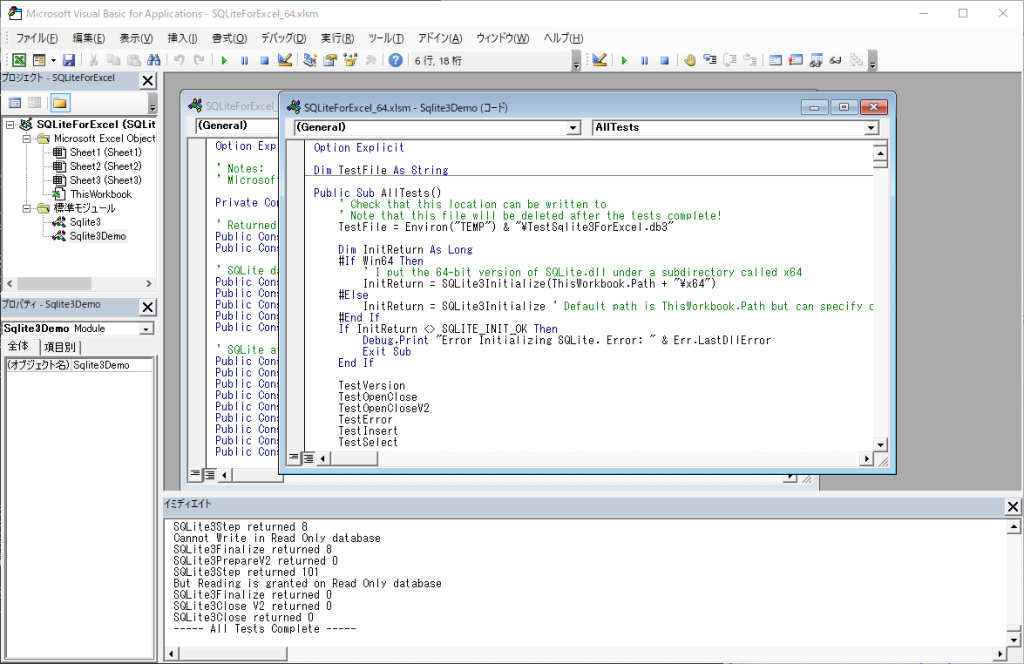Click the Immediate window scroll-up arrow
This screenshot has width=1024, height=664.
tap(1014, 527)
